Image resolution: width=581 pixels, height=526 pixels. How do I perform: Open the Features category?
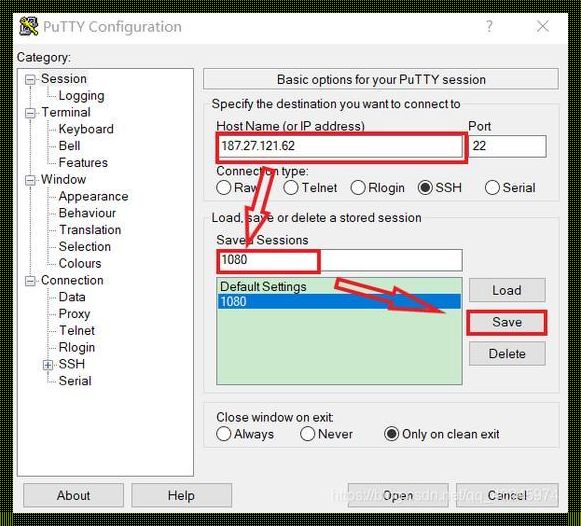tap(83, 163)
